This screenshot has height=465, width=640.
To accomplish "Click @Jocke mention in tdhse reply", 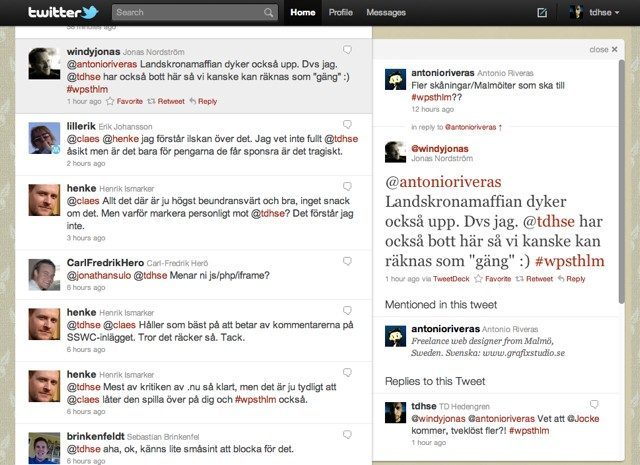I will coord(583,418).
